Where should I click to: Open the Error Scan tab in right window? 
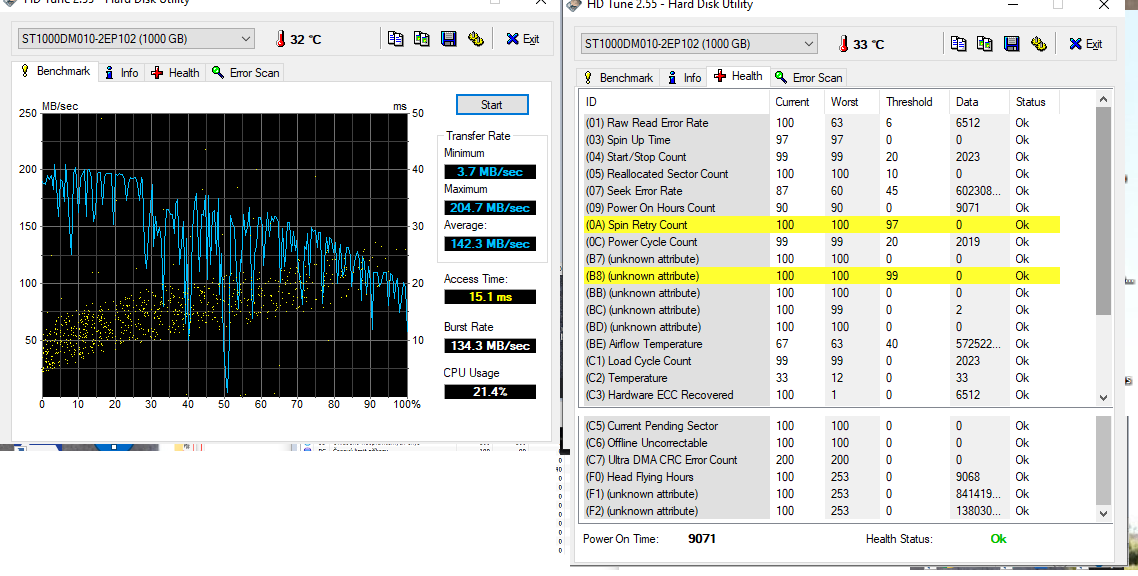pos(809,78)
